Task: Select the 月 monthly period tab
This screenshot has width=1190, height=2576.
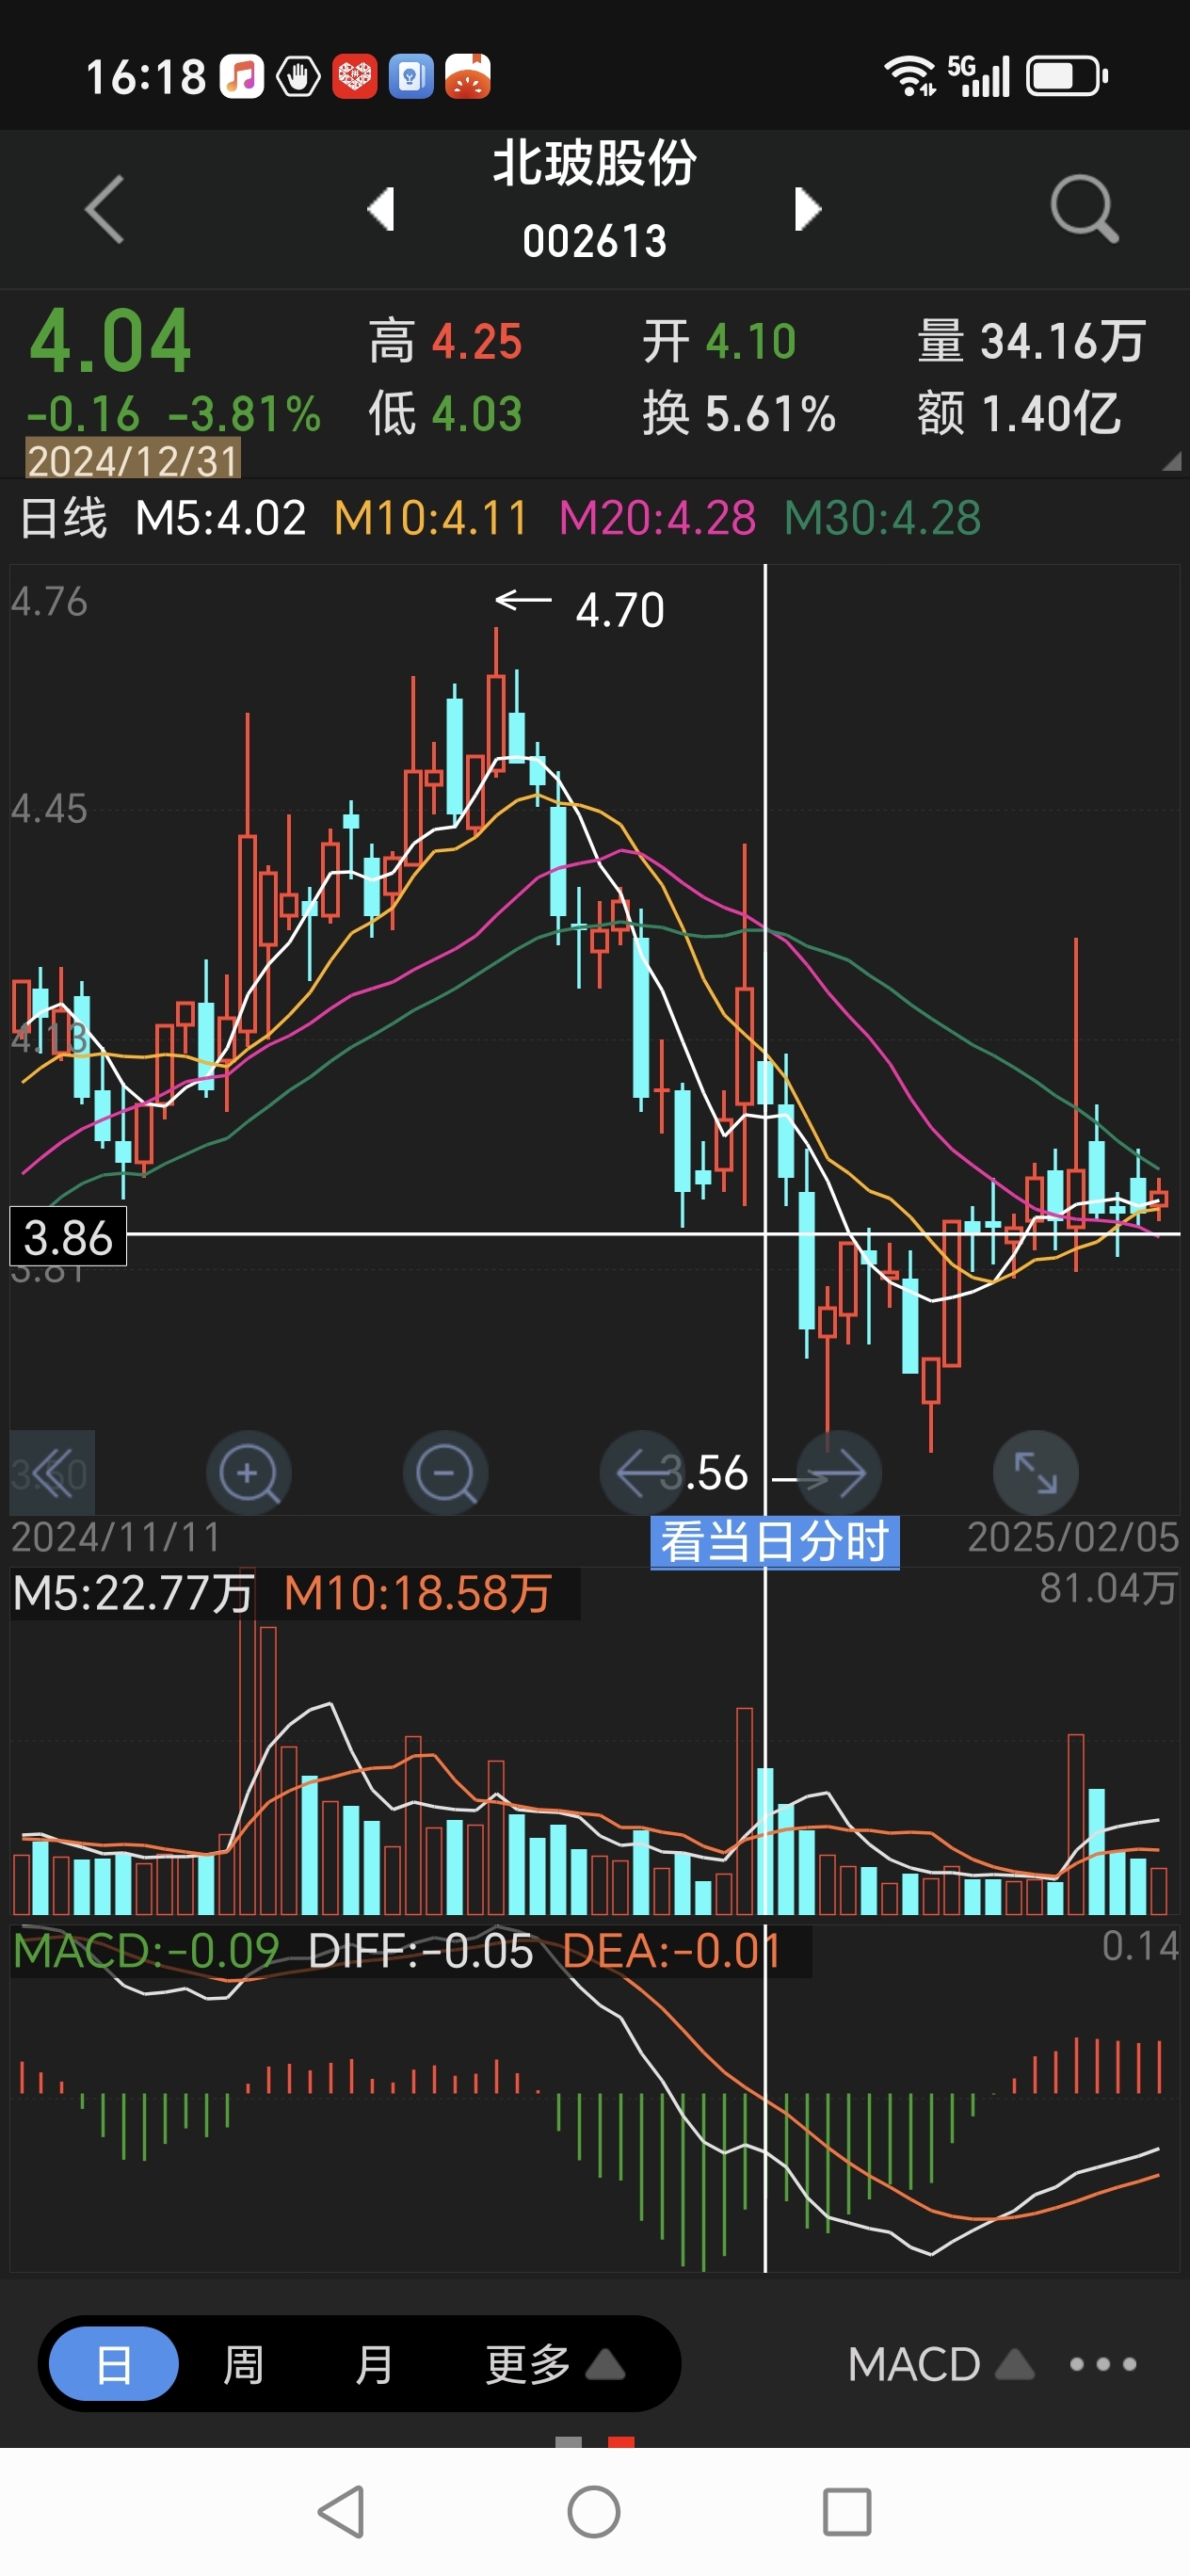Action: pyautogui.click(x=373, y=2364)
